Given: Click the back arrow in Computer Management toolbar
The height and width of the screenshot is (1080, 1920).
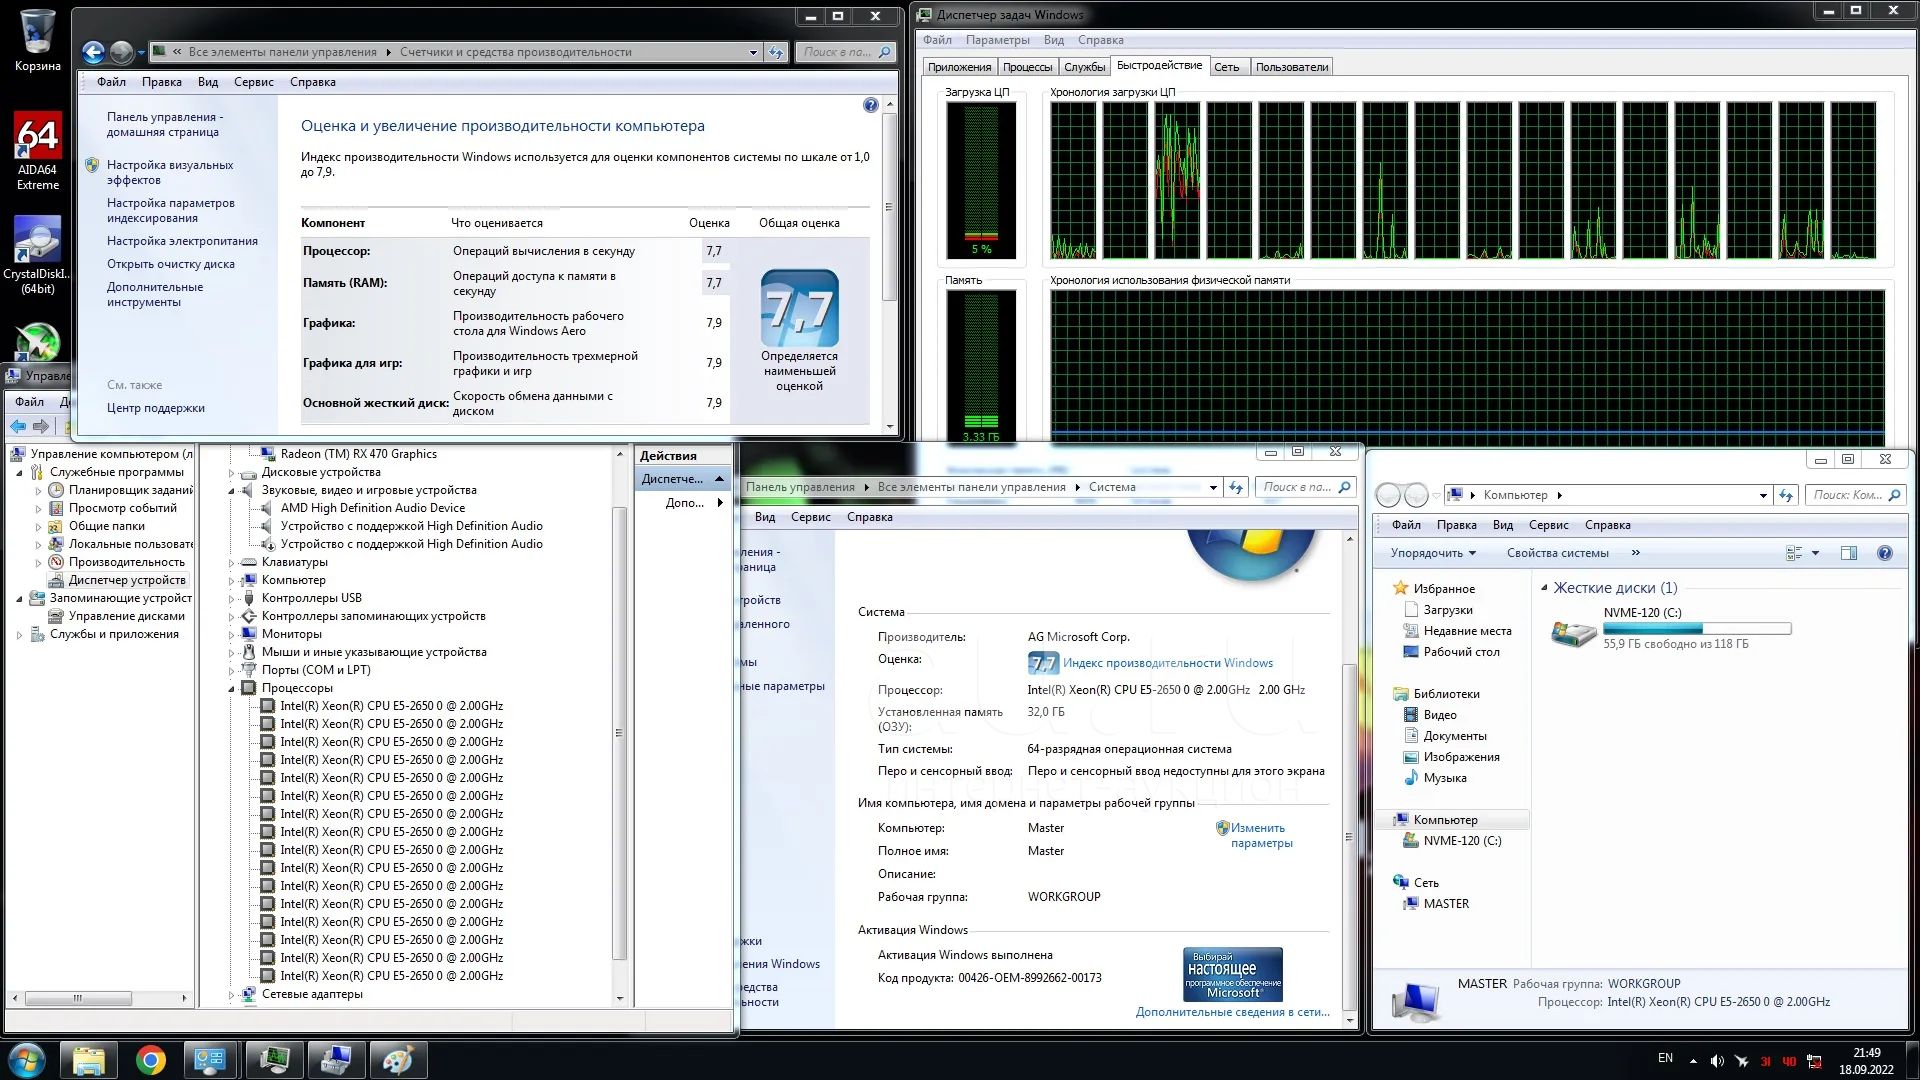Looking at the screenshot, I should click(18, 426).
